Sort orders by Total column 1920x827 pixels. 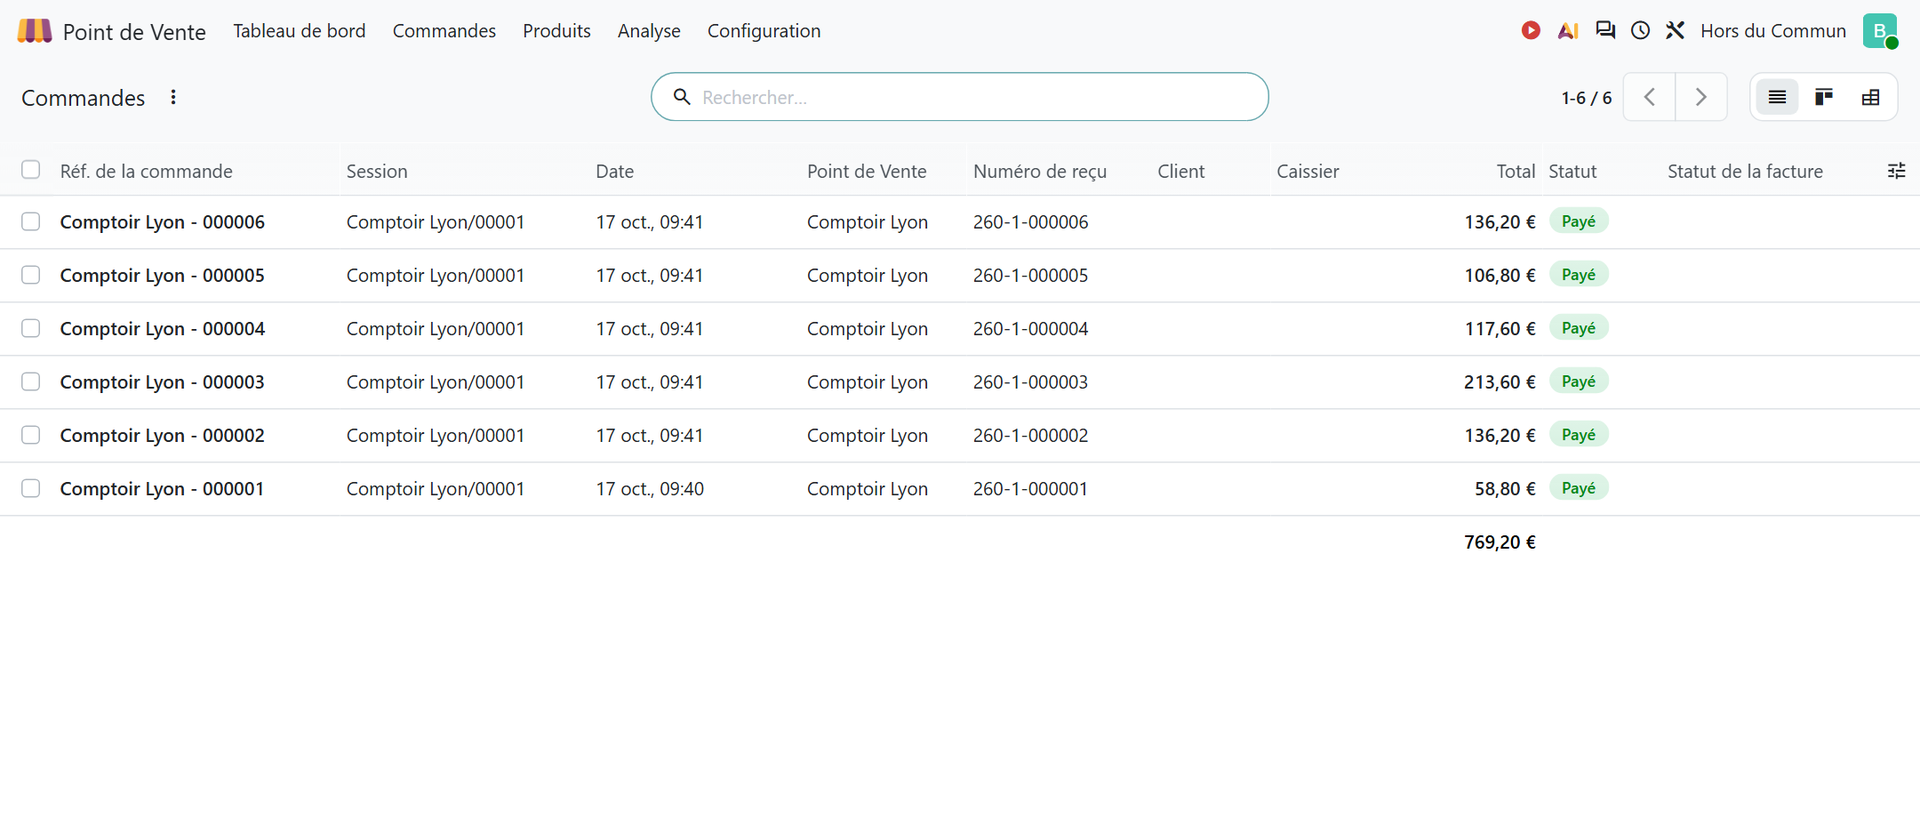(x=1516, y=171)
